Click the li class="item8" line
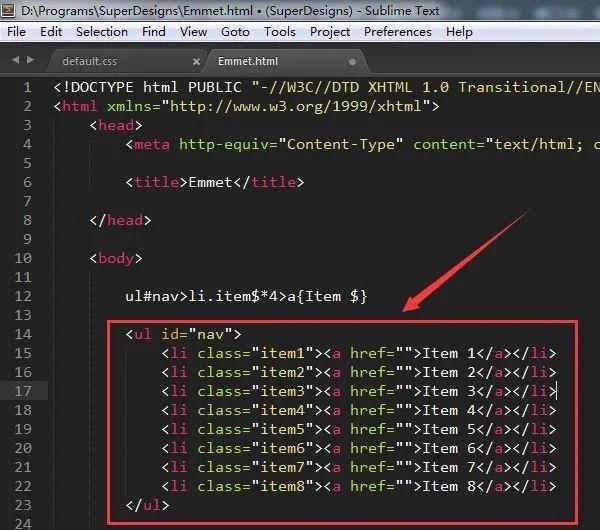The height and width of the screenshot is (530, 600). [359, 486]
